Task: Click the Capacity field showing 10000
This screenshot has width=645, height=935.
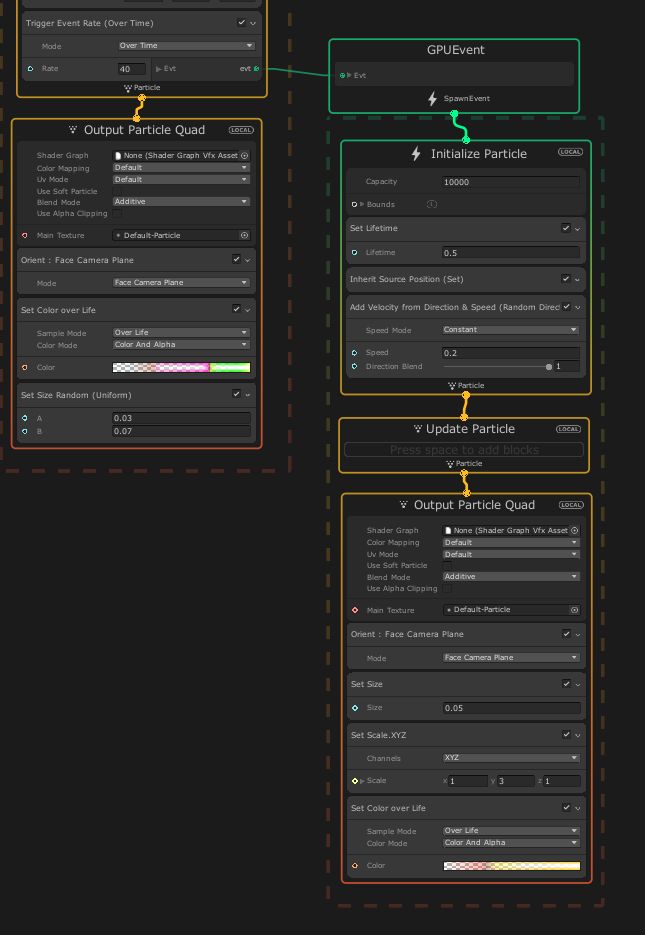Action: (511, 182)
